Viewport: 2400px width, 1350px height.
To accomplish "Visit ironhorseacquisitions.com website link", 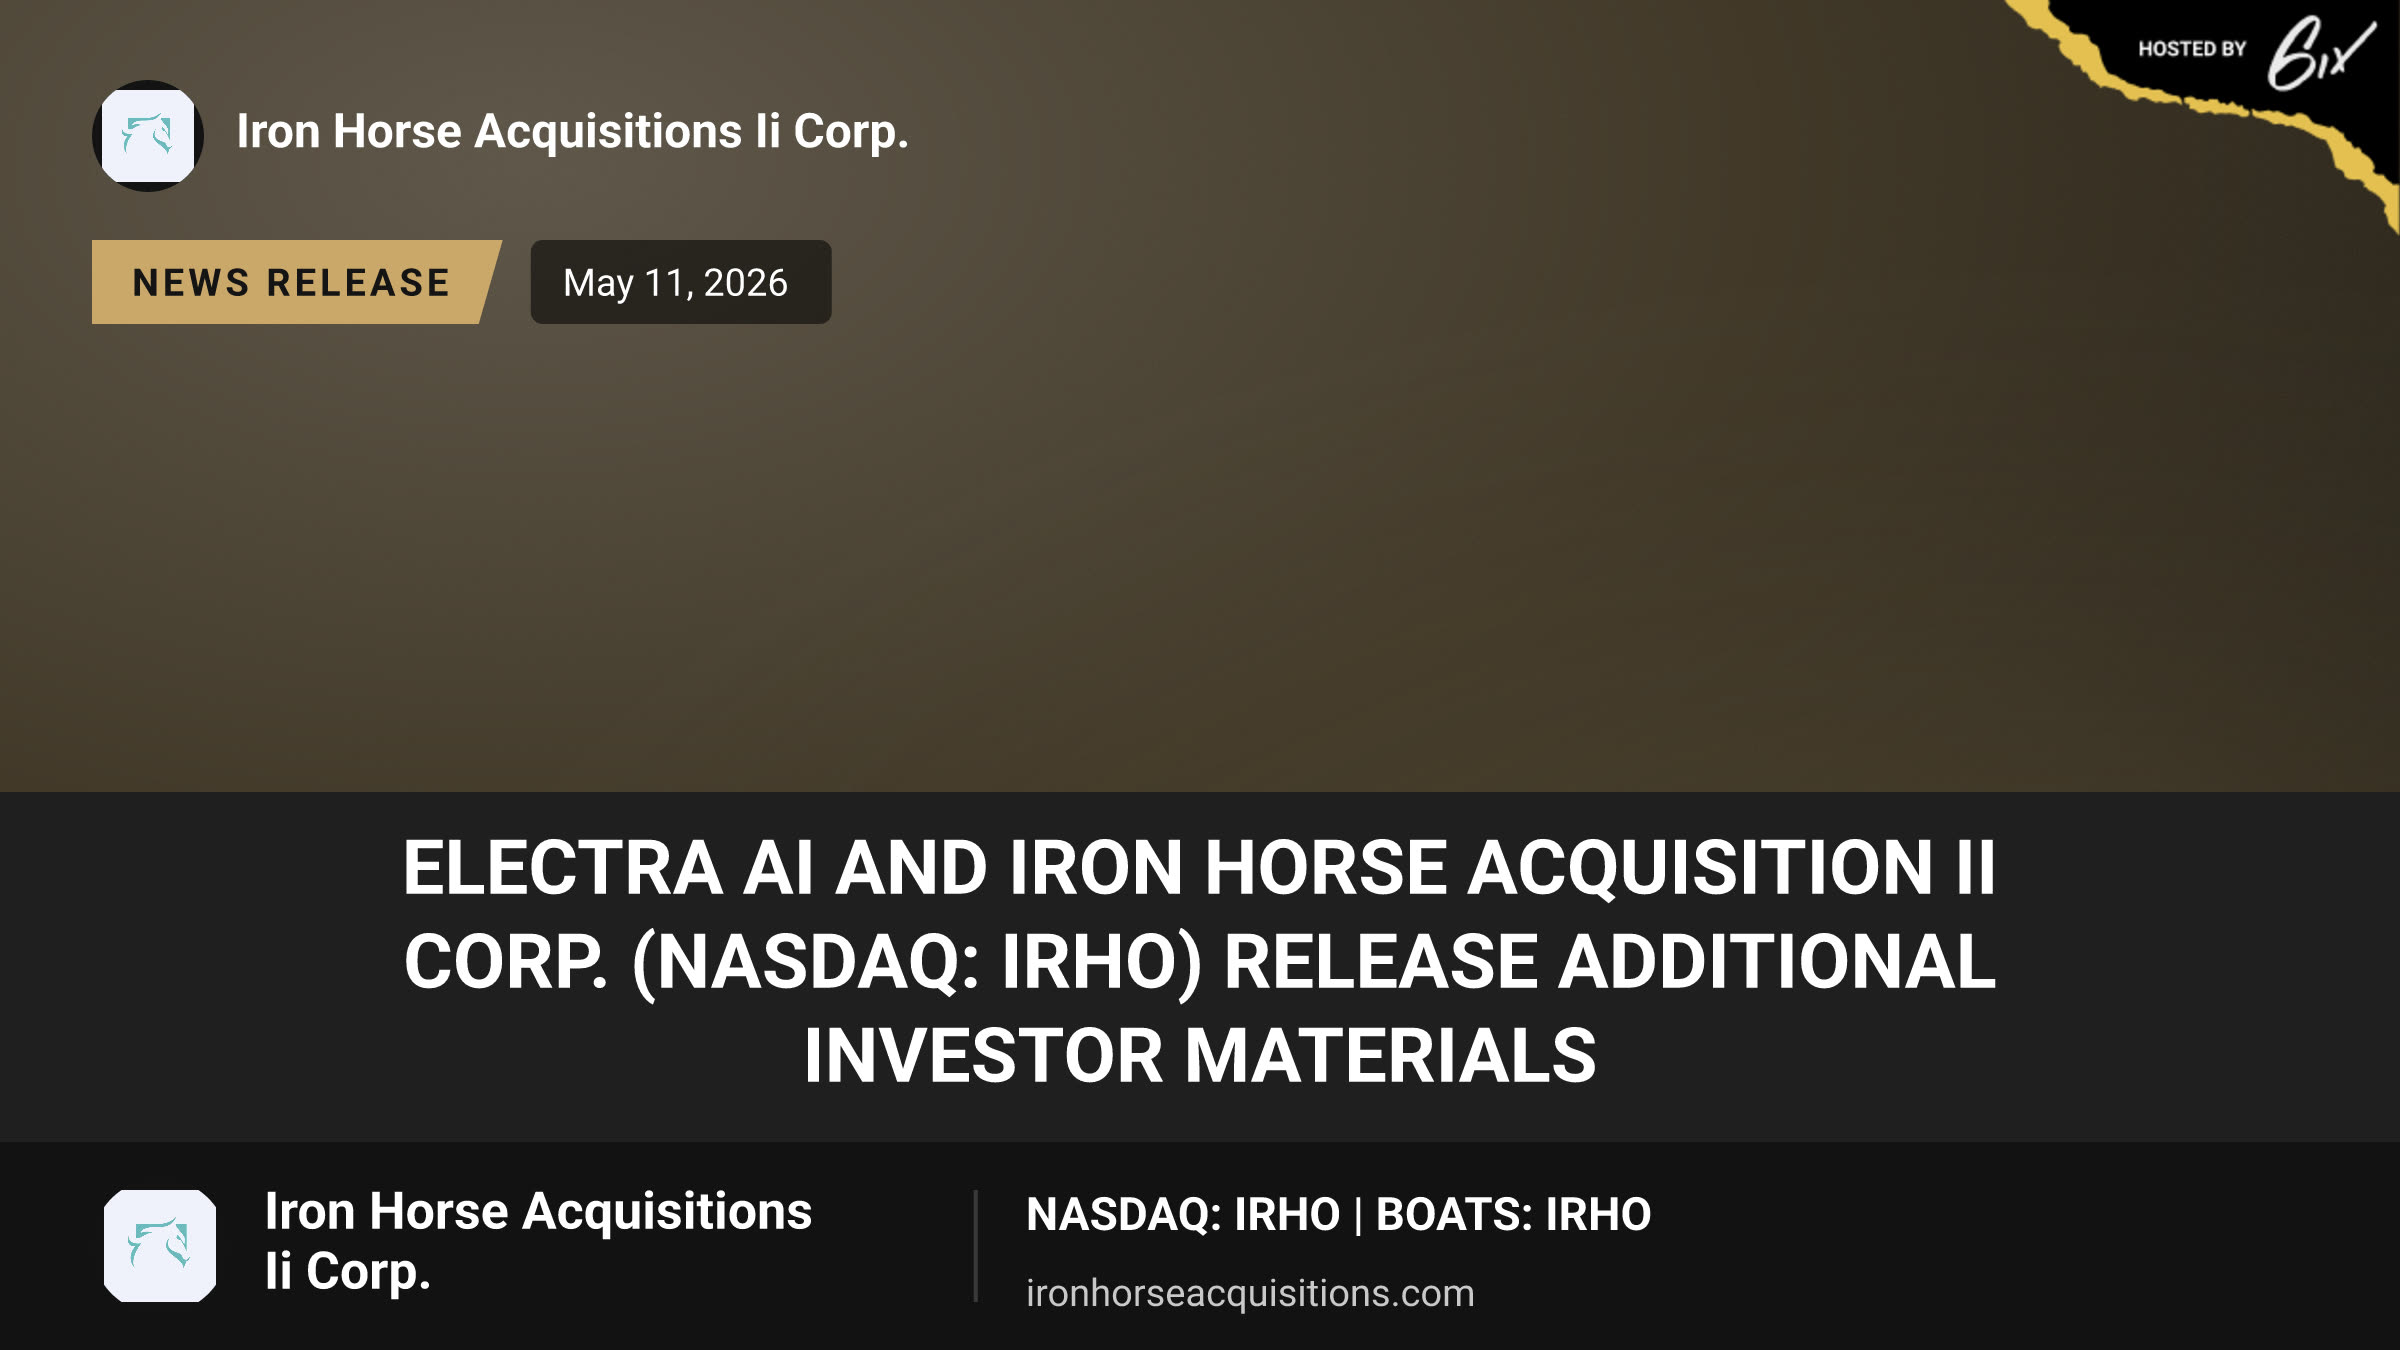I will pyautogui.click(x=1250, y=1293).
